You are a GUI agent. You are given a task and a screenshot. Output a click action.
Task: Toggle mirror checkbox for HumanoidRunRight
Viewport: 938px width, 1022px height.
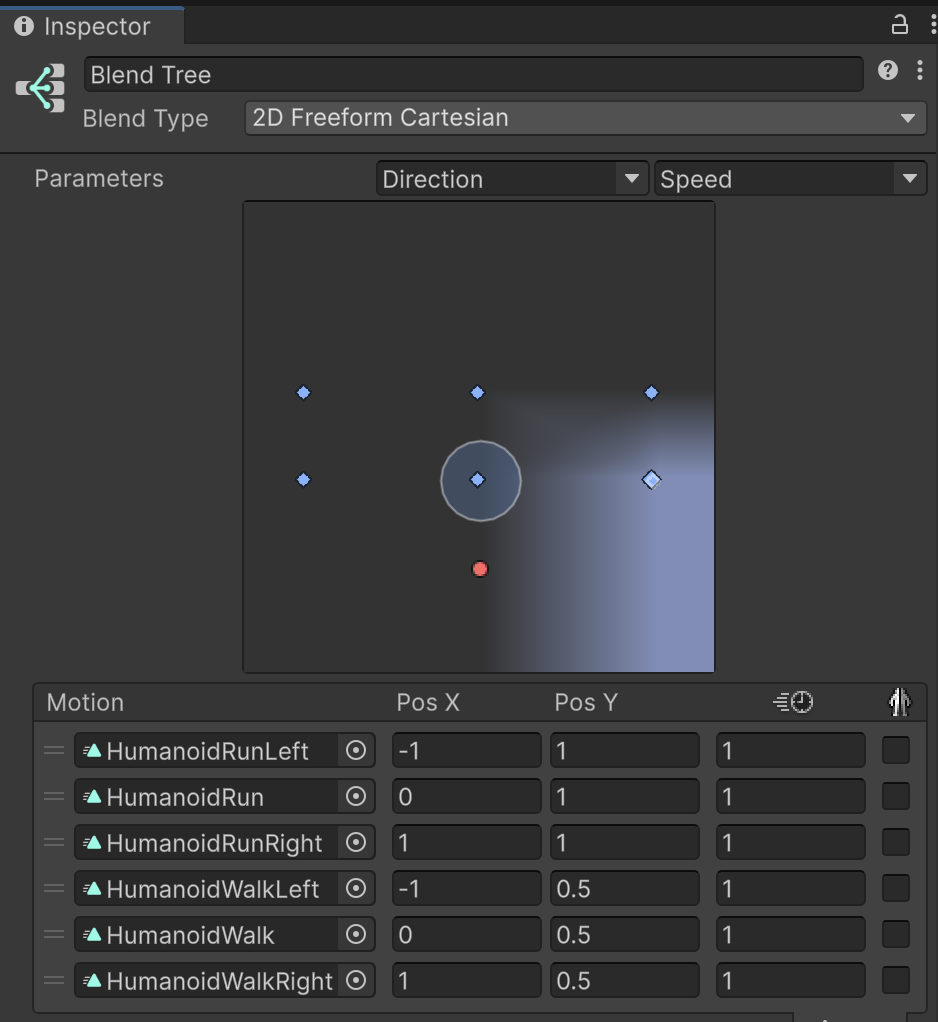coord(896,842)
